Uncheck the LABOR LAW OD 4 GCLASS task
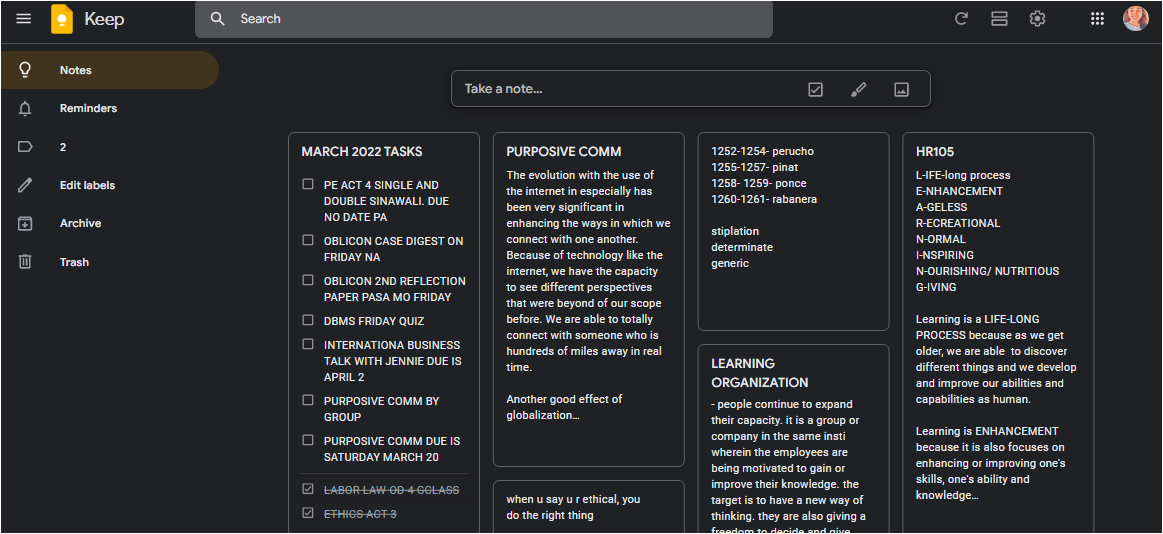Viewport: 1163px width, 534px height. 308,490
